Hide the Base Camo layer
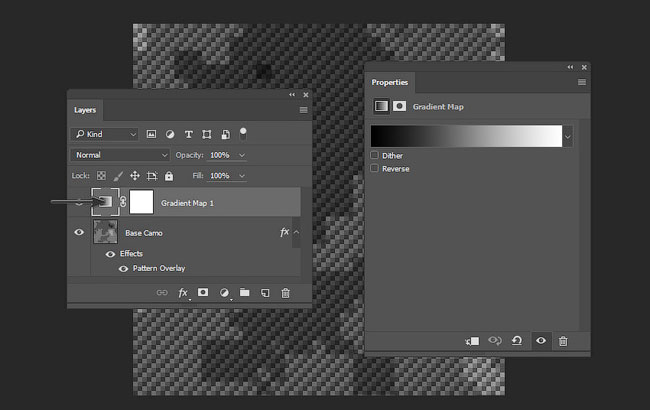The image size is (650, 410). click(x=79, y=232)
